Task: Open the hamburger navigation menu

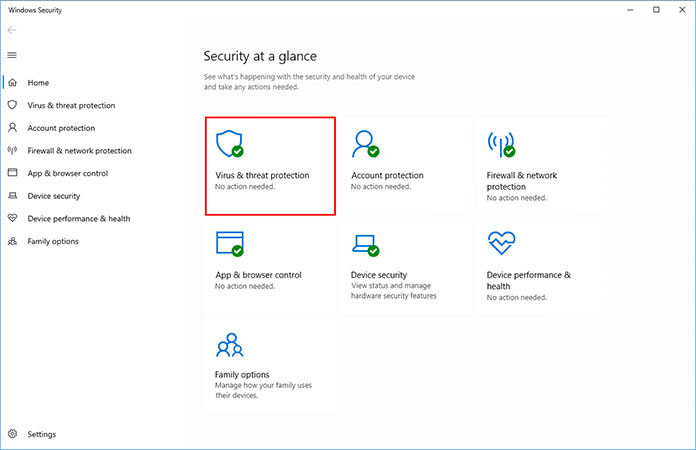Action: (12, 55)
